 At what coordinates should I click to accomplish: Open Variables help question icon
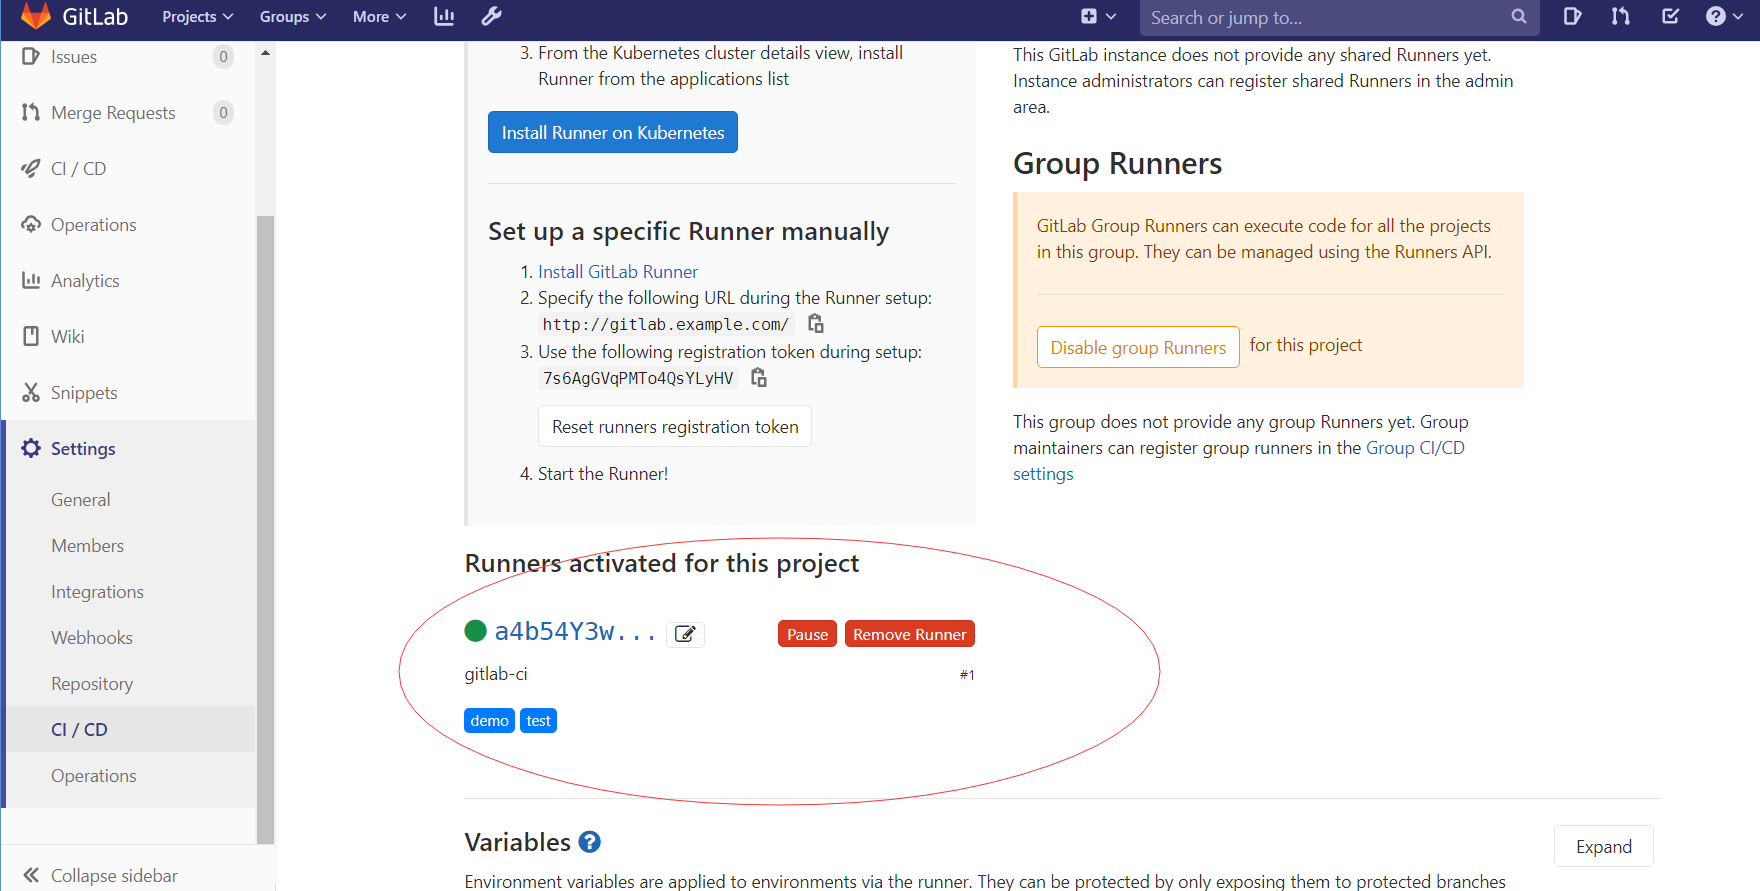click(590, 842)
